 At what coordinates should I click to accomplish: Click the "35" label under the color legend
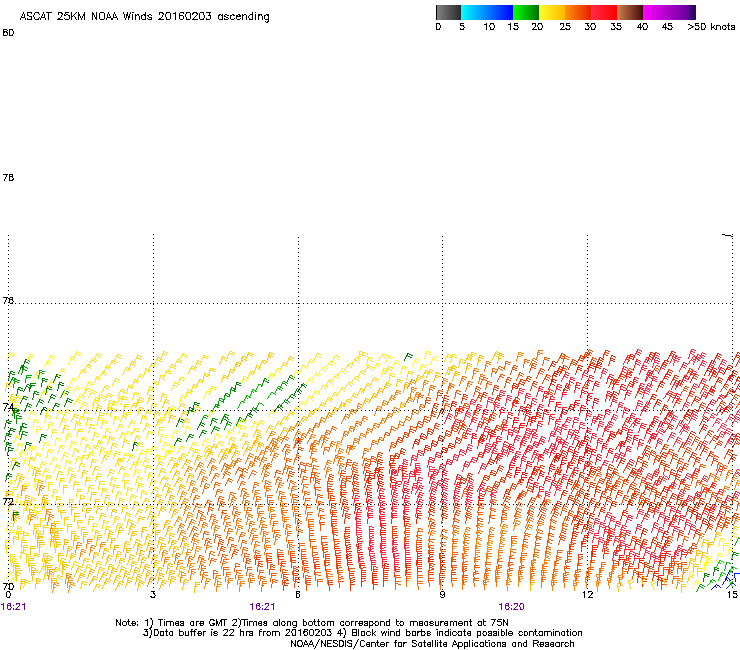pos(616,27)
